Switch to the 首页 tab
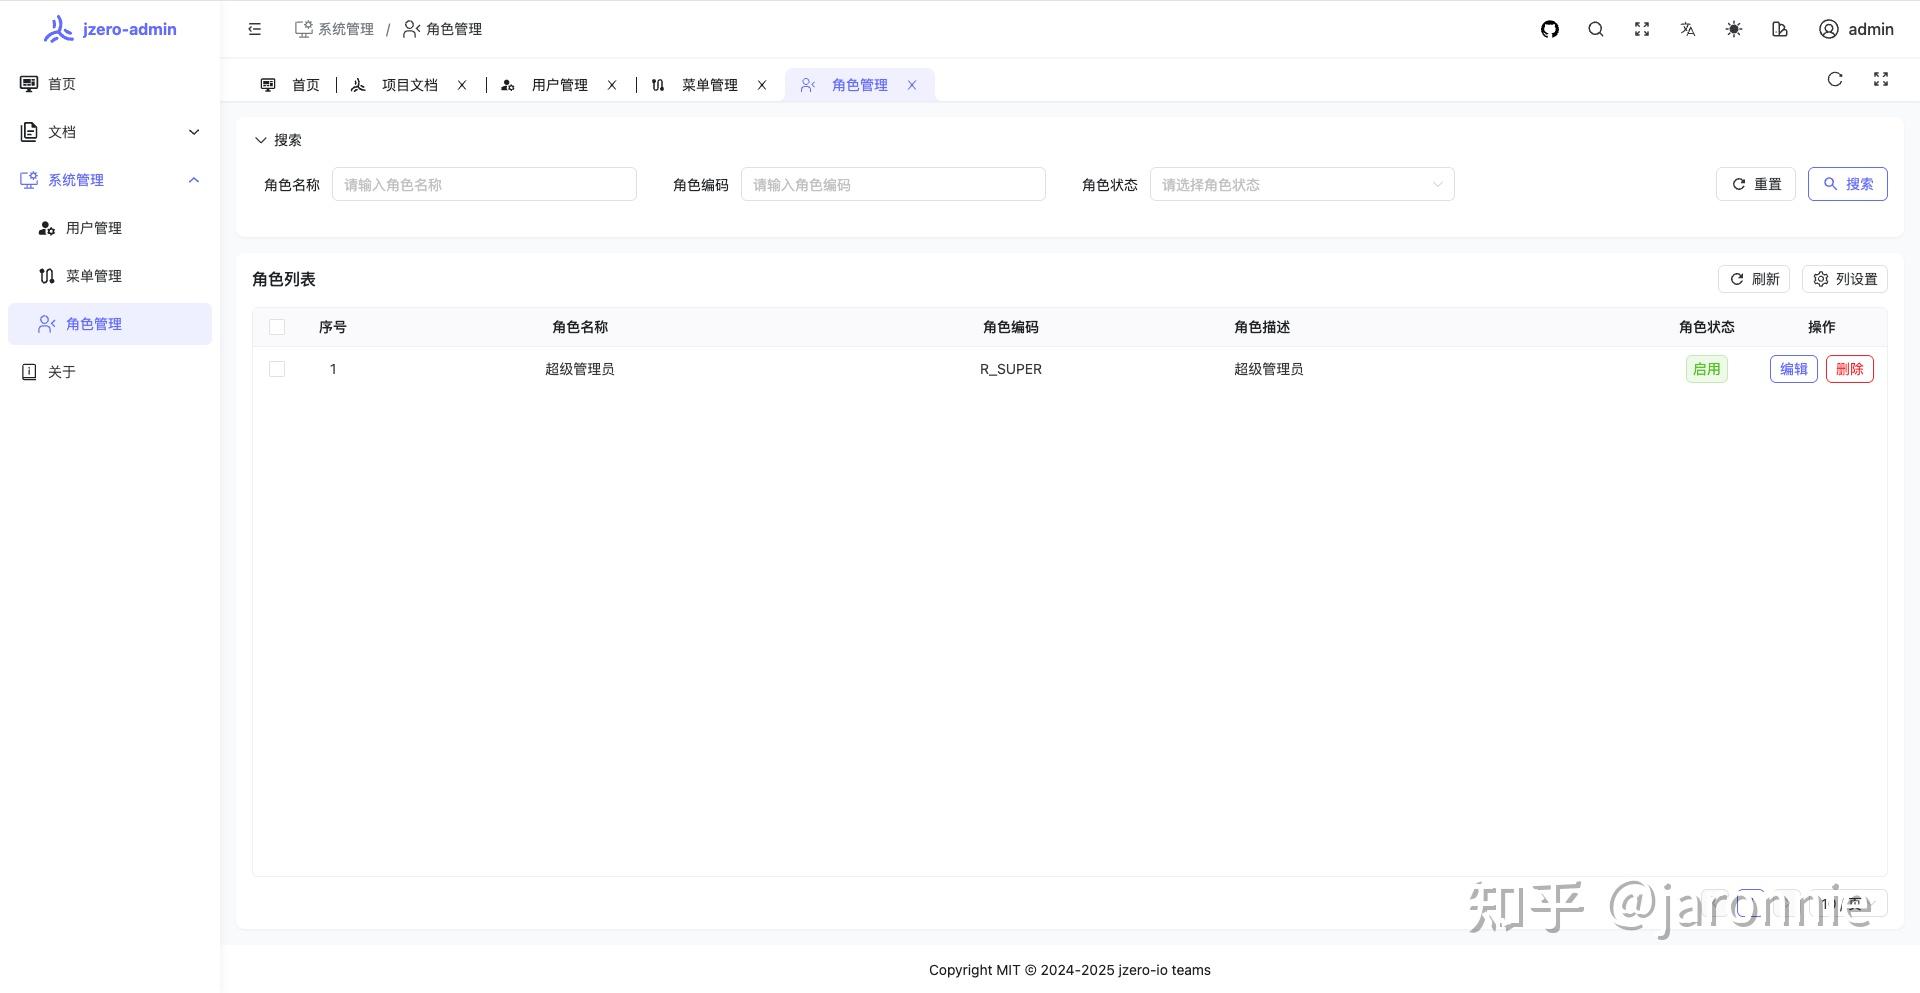The width and height of the screenshot is (1920, 993). [290, 85]
